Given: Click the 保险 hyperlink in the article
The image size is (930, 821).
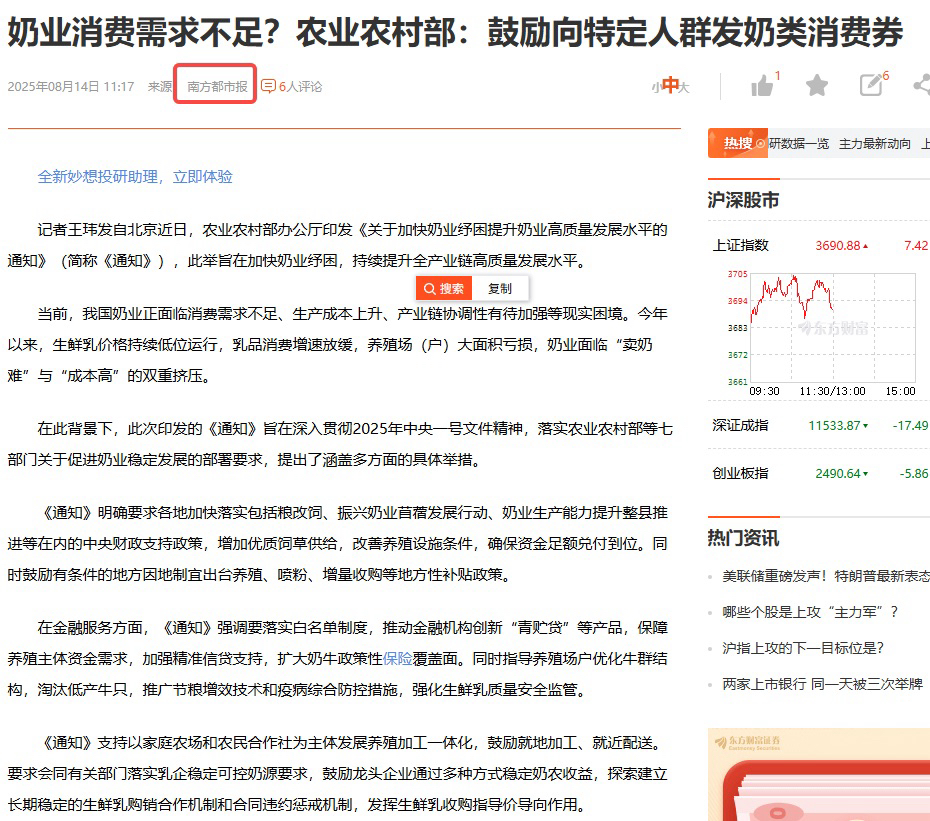Looking at the screenshot, I should (x=397, y=658).
